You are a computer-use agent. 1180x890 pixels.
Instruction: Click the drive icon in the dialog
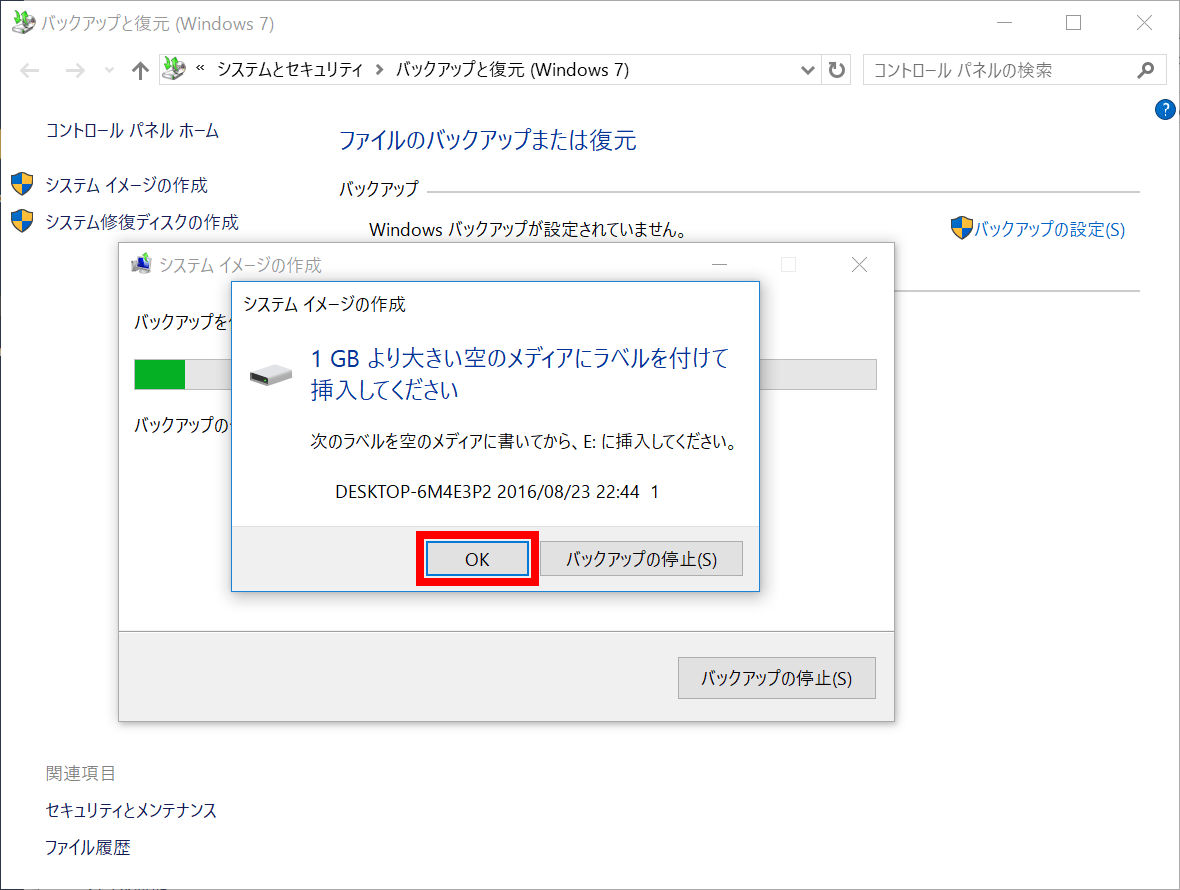click(271, 374)
